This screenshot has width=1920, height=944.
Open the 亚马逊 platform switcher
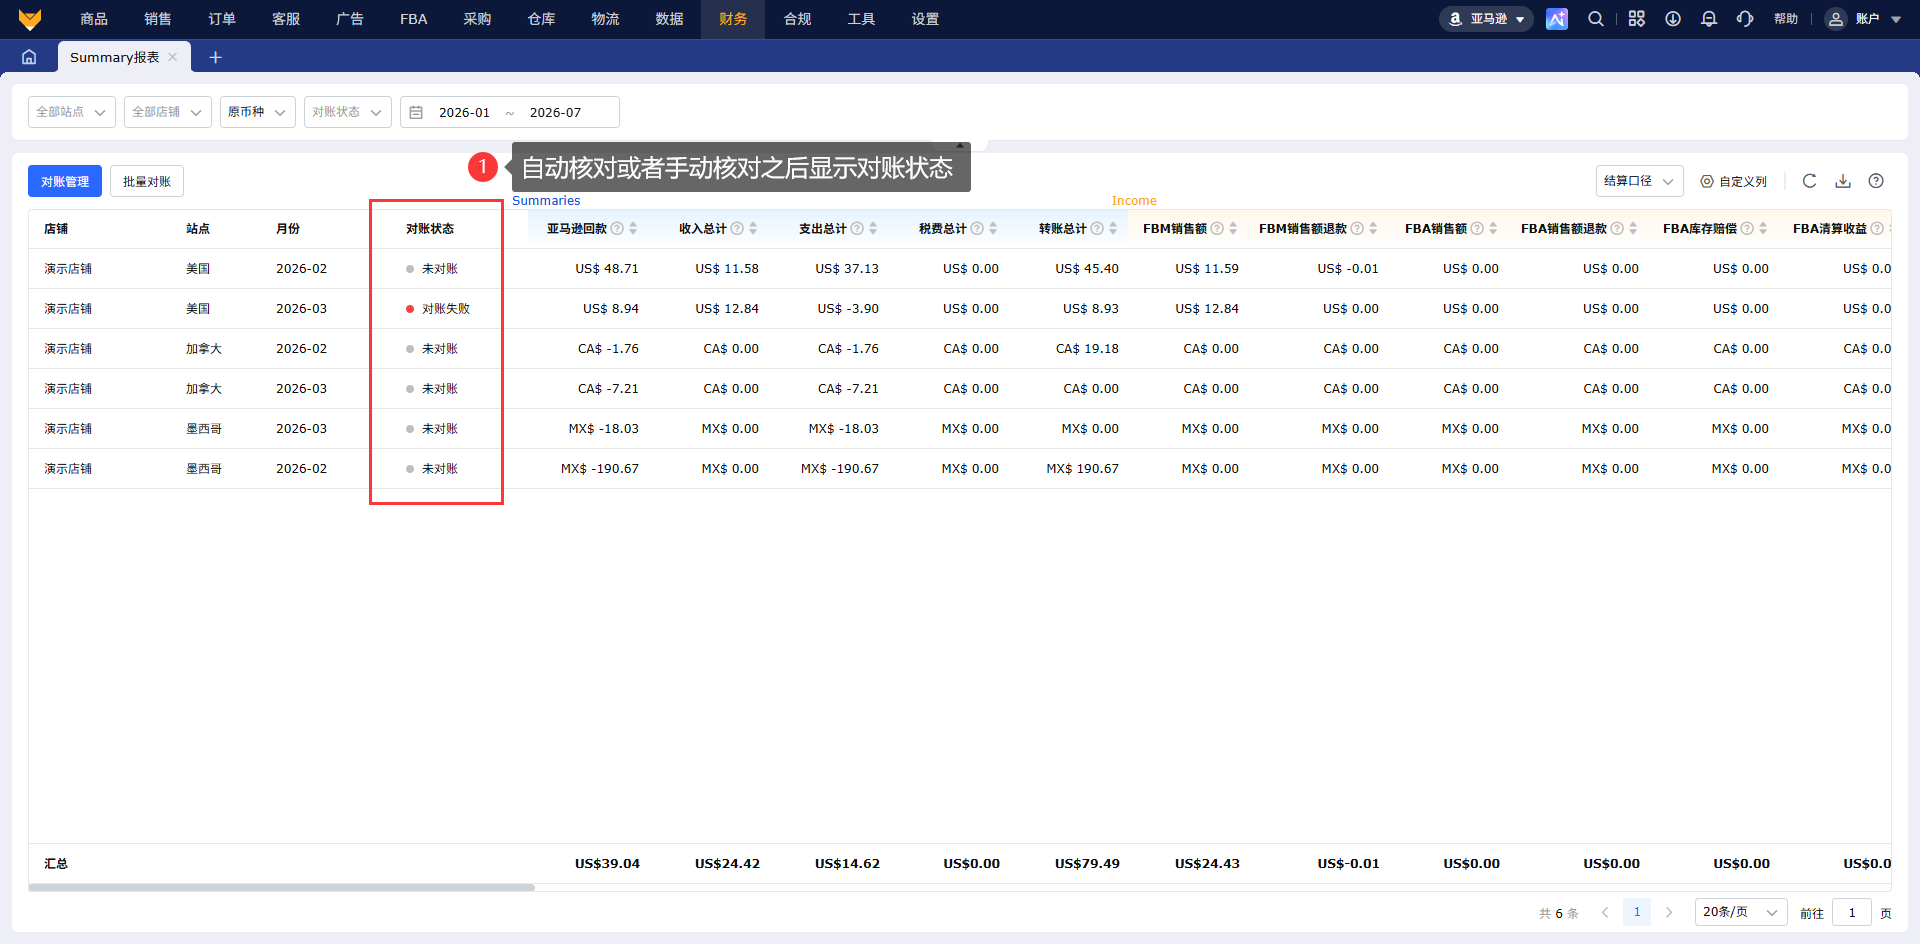pos(1486,19)
